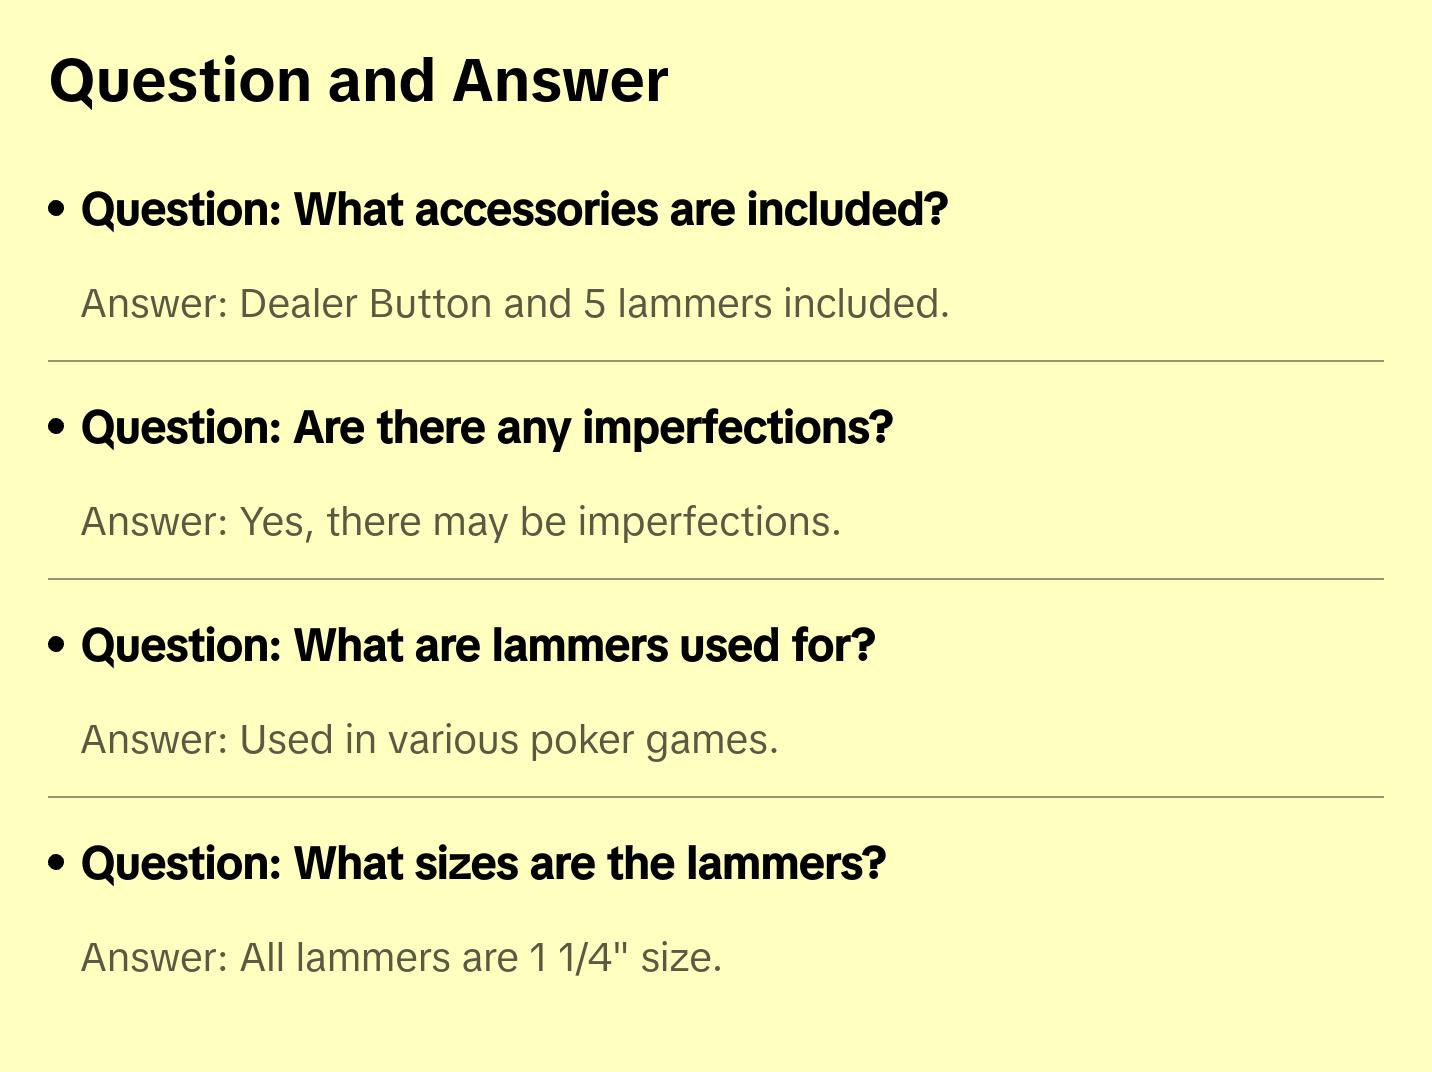Click the word 'imperfections?' in the second question
The width and height of the screenshot is (1432, 1072).
[x=738, y=428]
